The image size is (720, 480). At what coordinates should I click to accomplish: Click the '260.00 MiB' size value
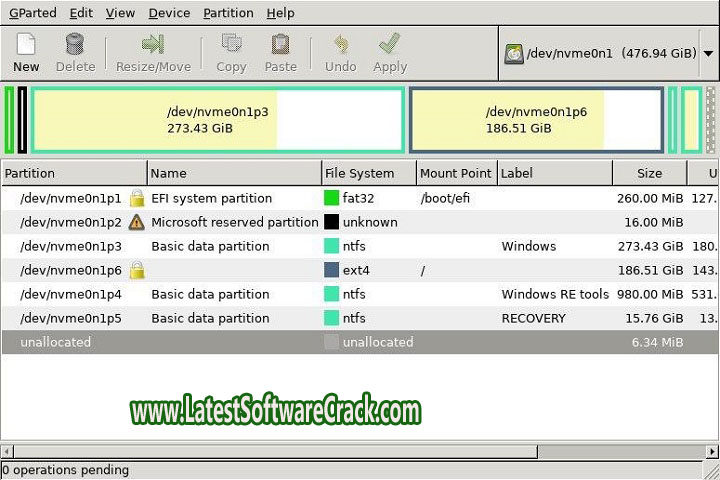(650, 198)
